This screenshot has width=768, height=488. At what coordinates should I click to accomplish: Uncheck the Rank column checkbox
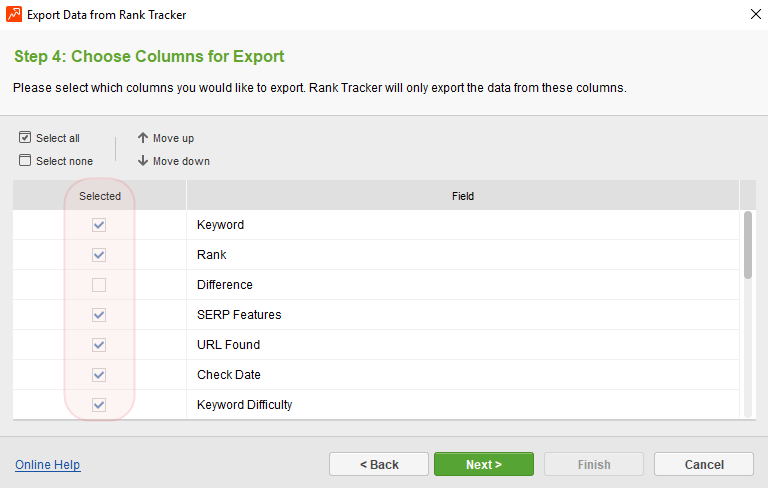pyautogui.click(x=99, y=255)
